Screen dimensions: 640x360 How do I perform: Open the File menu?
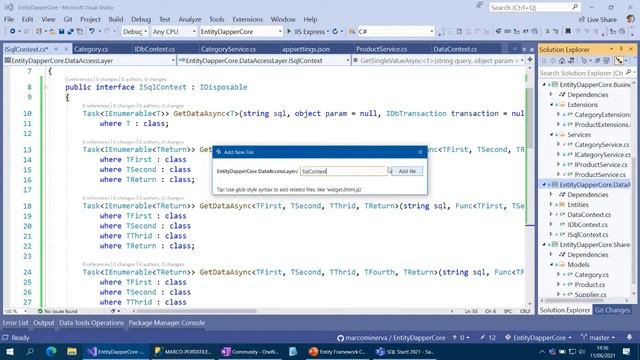coord(9,19)
